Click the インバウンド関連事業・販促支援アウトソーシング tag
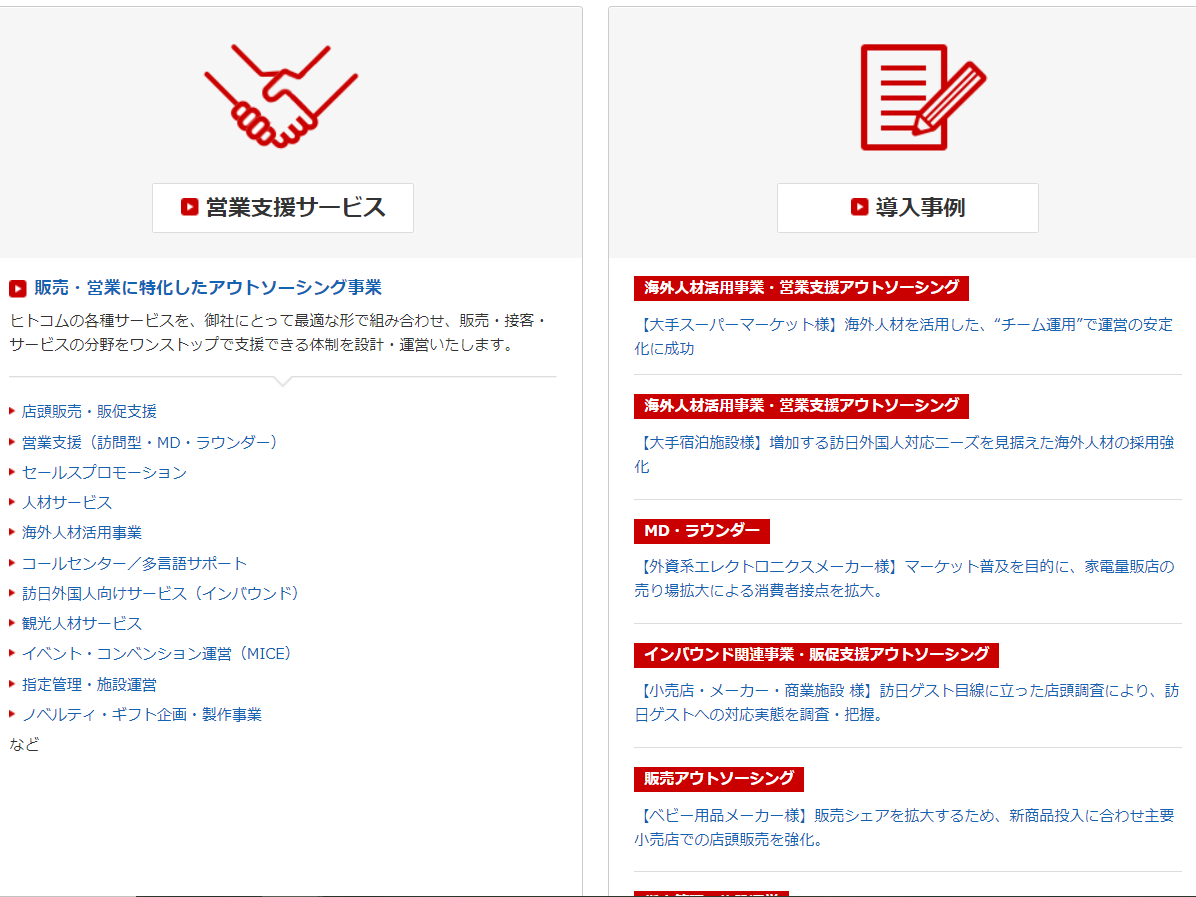1196x897 pixels. tap(818, 655)
